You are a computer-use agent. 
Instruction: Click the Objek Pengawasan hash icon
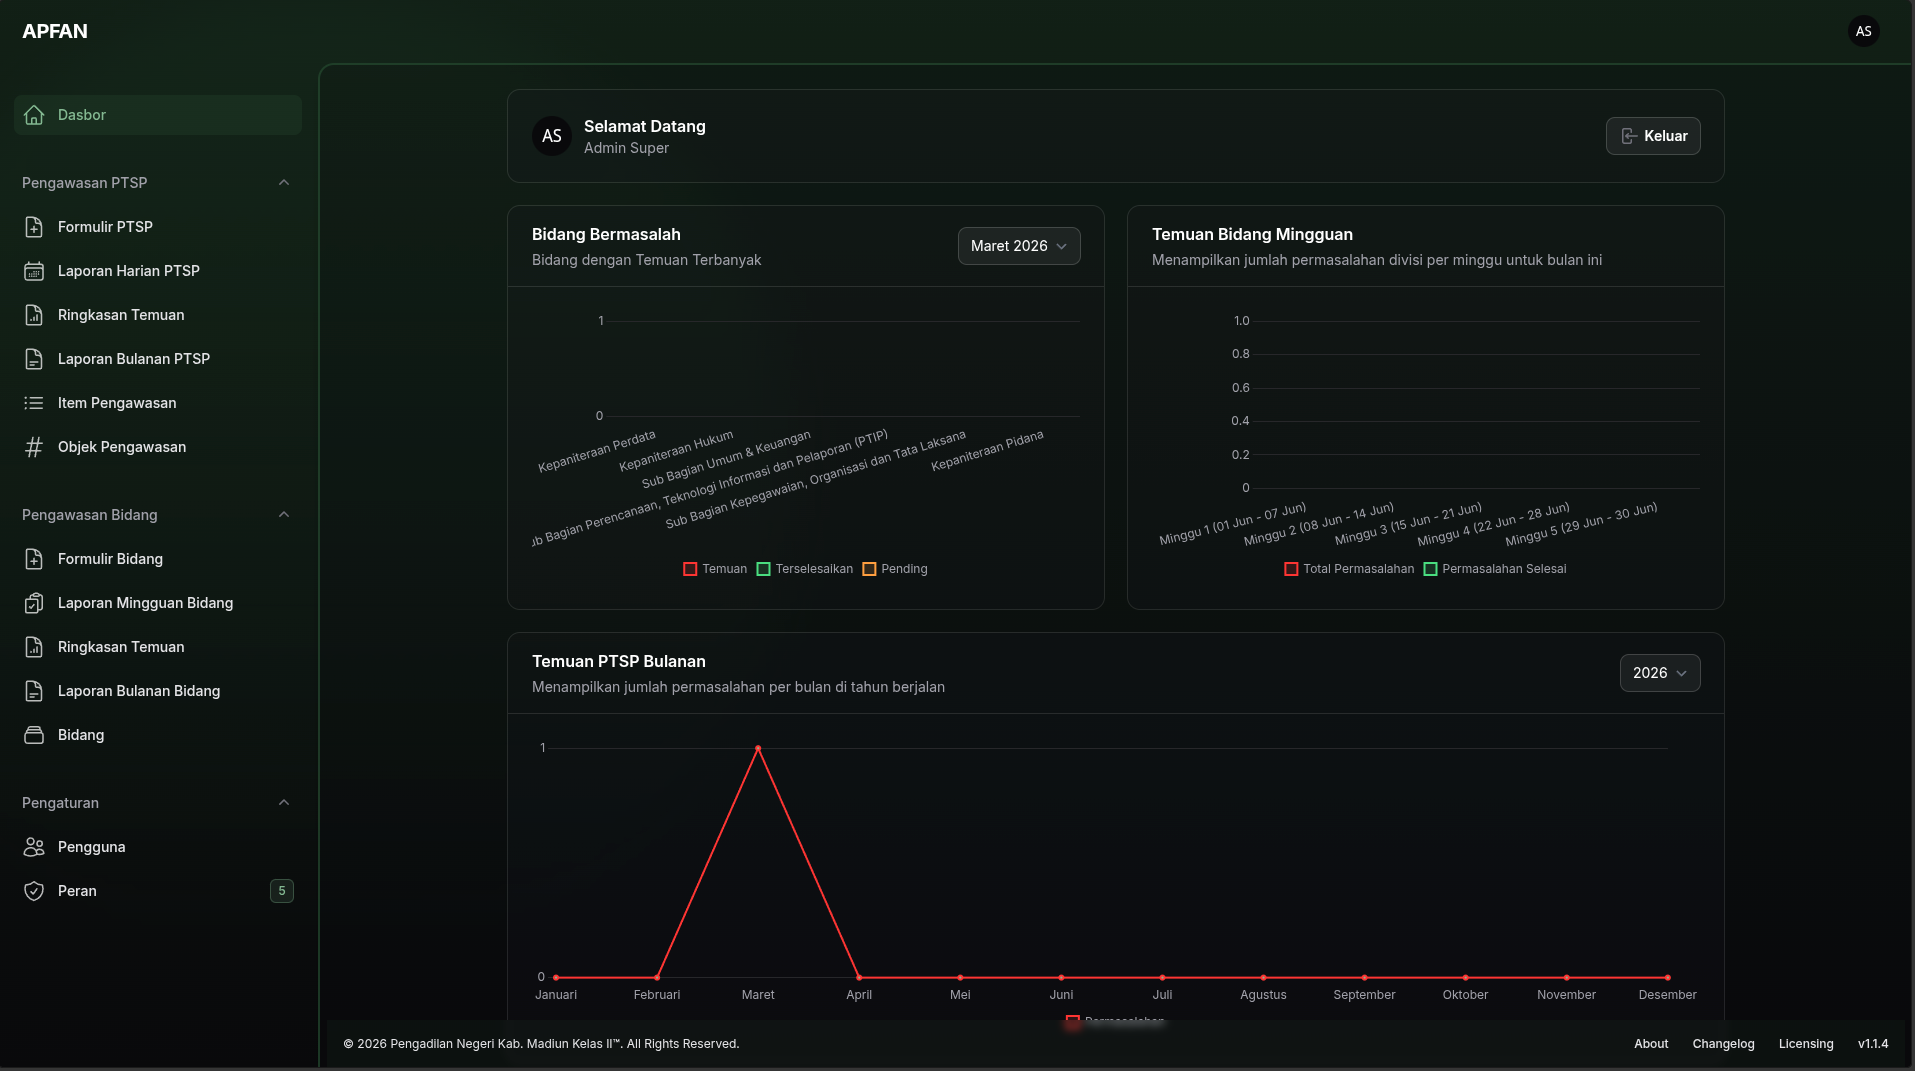34,447
